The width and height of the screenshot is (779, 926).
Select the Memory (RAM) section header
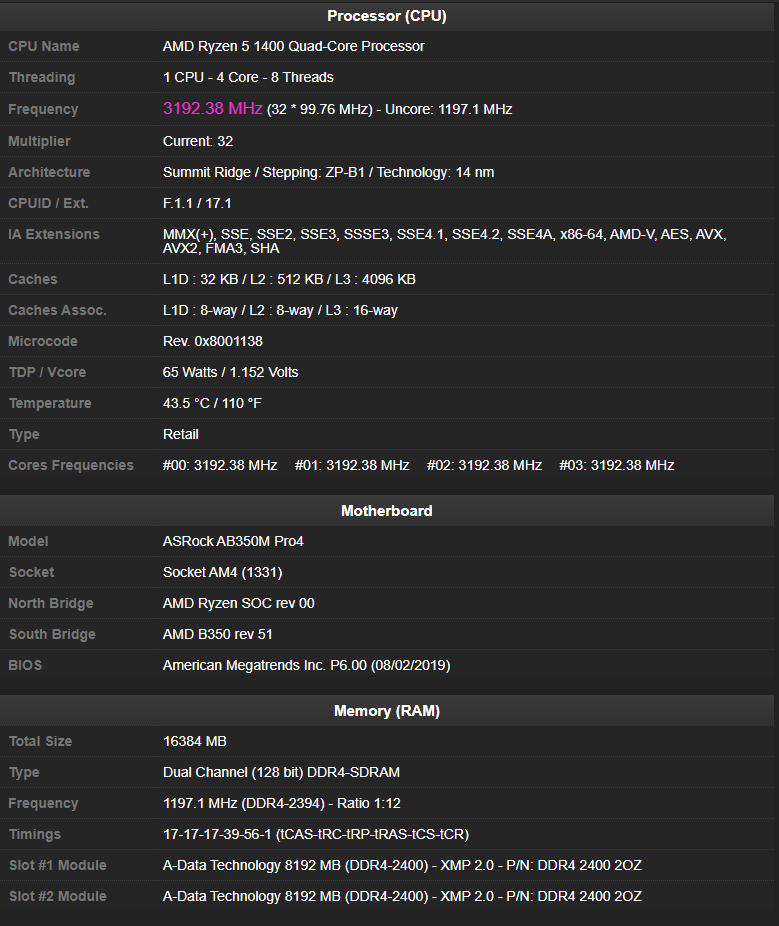pos(387,711)
